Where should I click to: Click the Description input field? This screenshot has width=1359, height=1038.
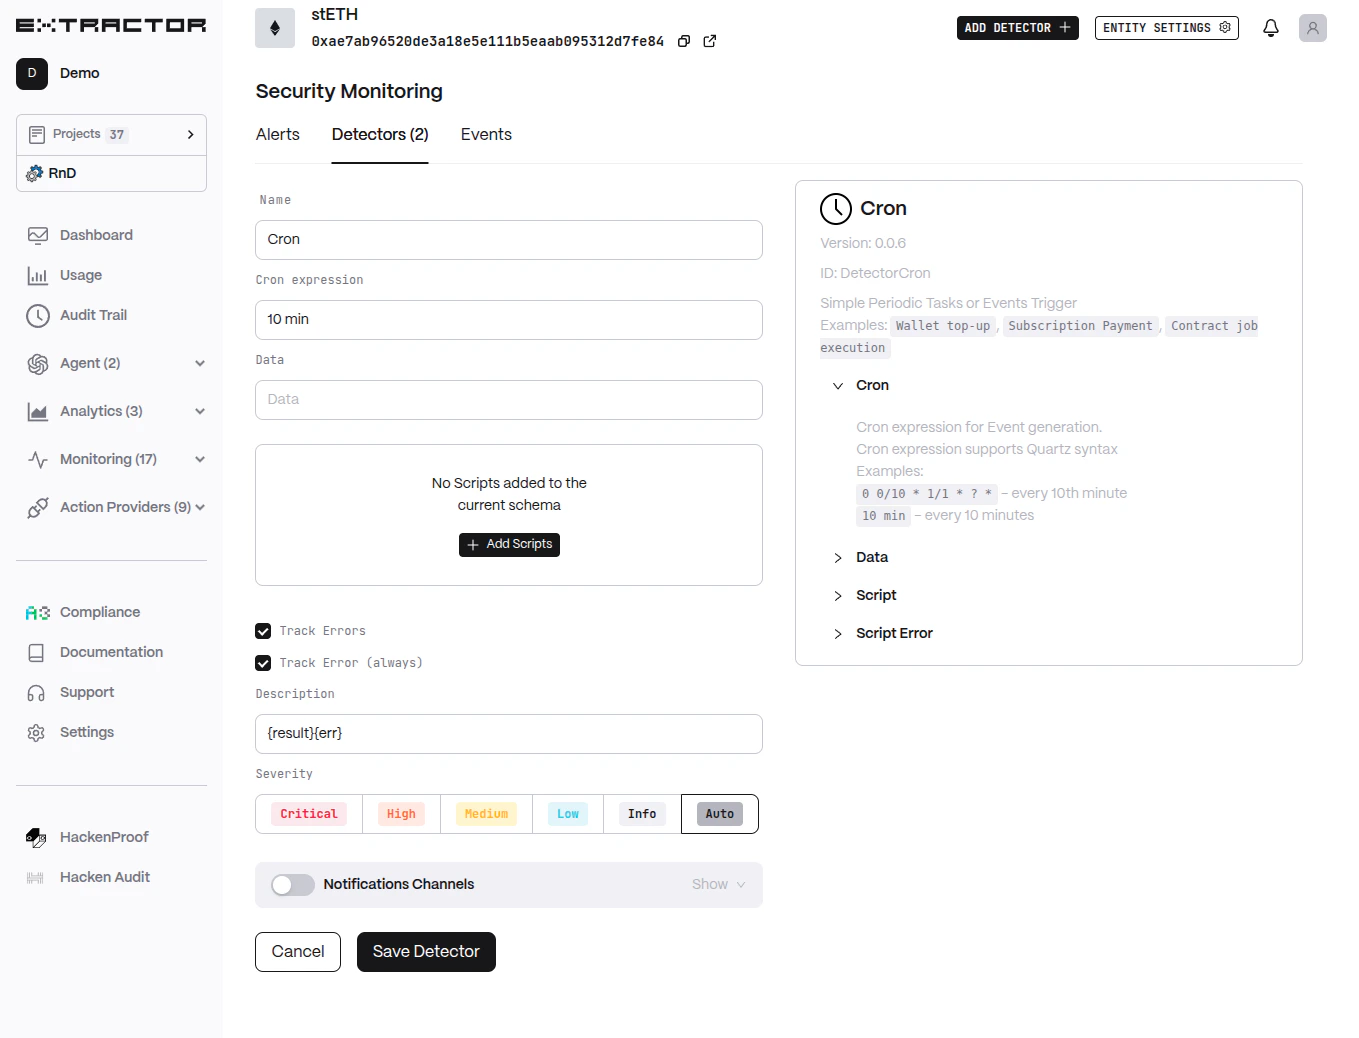(509, 734)
